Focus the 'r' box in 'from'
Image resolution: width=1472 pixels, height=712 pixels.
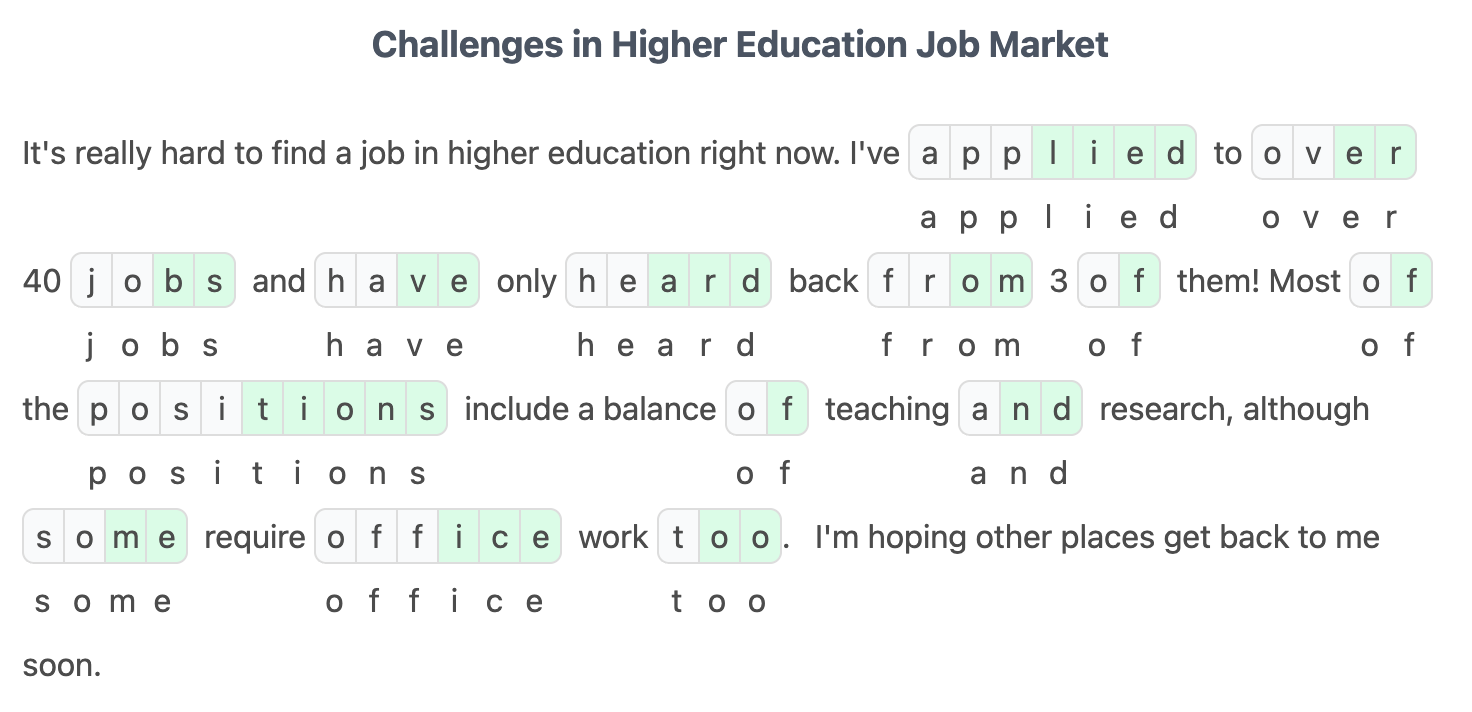click(929, 281)
